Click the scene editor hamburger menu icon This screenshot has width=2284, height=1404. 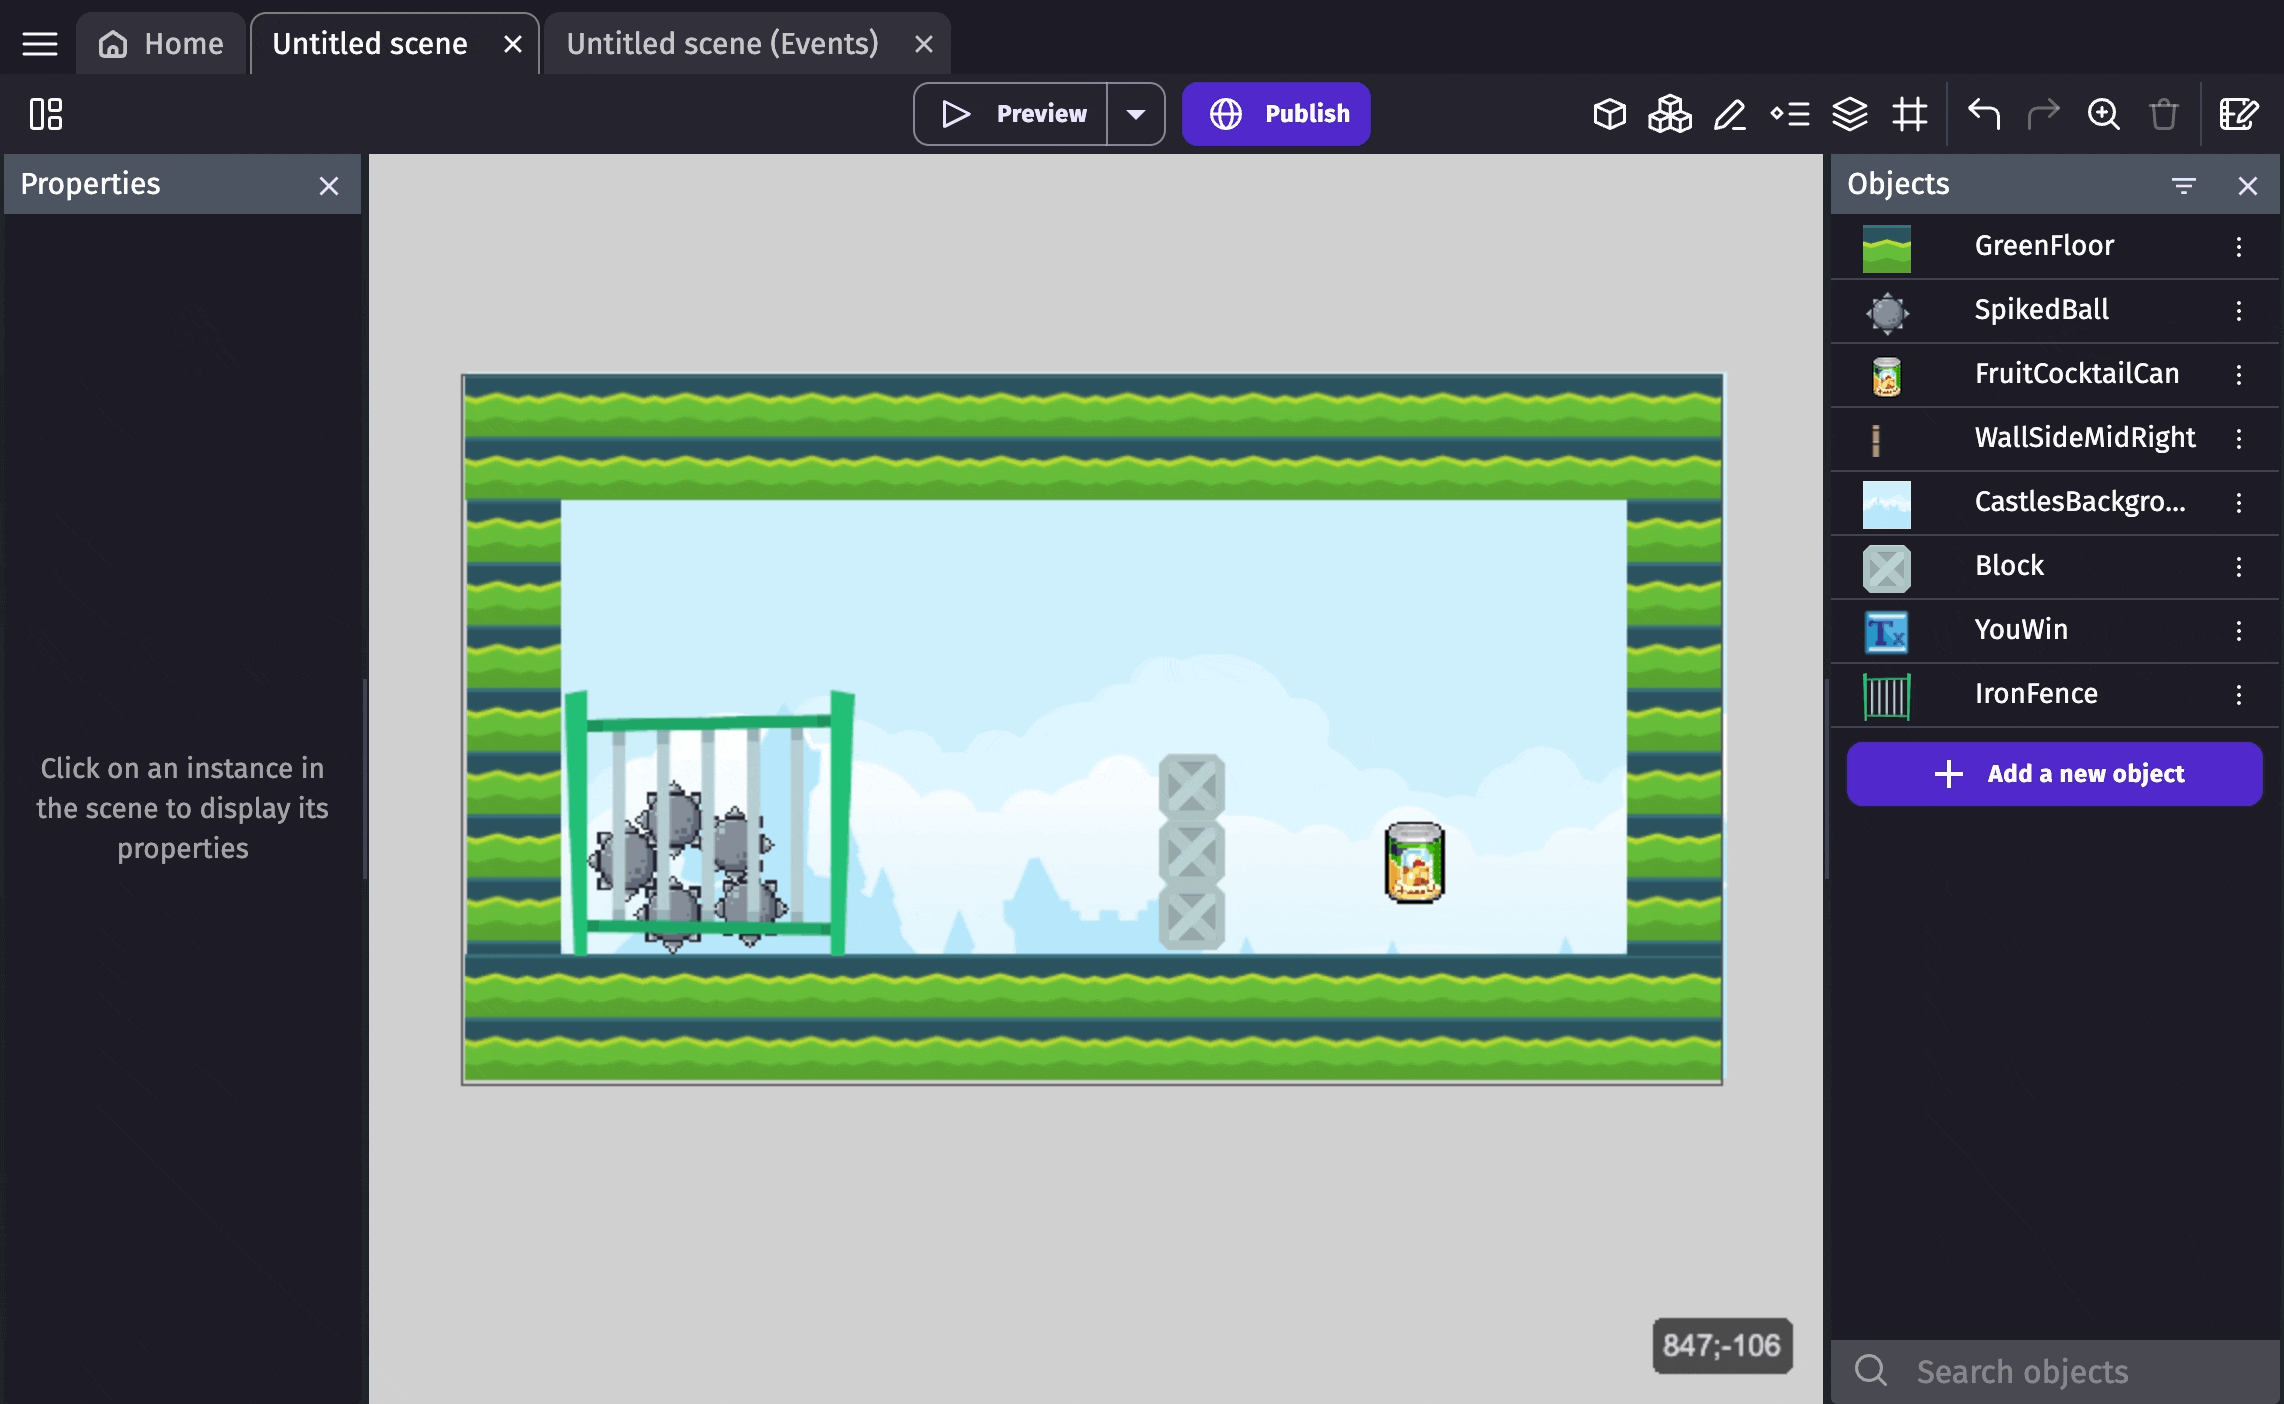click(41, 42)
